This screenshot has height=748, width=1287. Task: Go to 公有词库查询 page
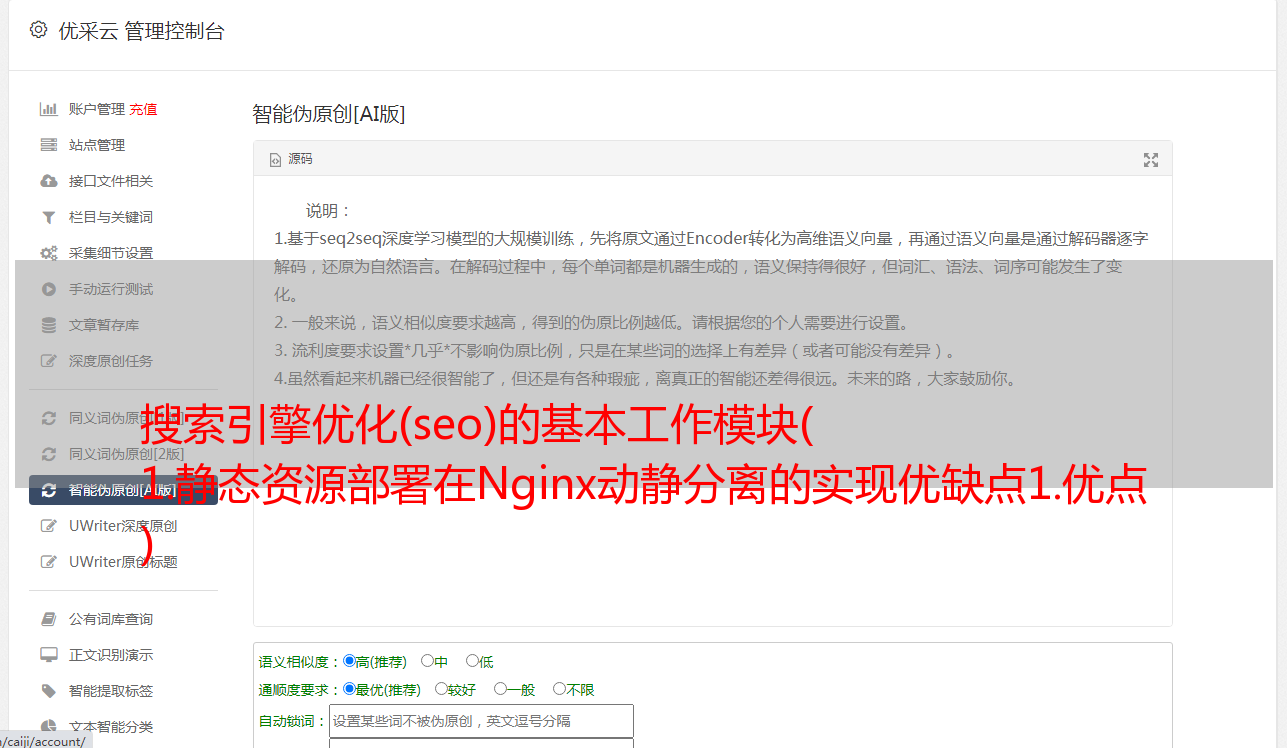(111, 619)
